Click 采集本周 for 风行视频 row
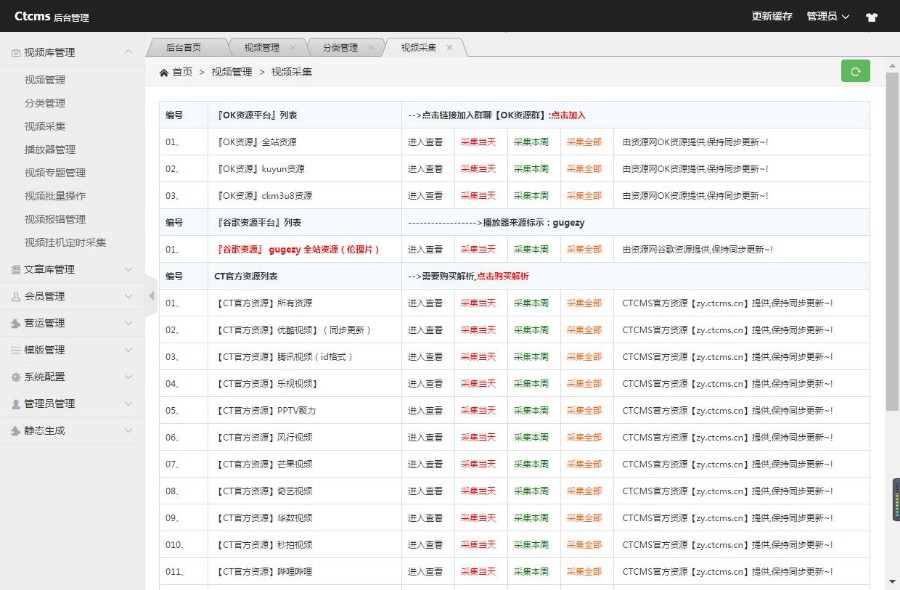Viewport: 900px width, 590px height. 531,437
